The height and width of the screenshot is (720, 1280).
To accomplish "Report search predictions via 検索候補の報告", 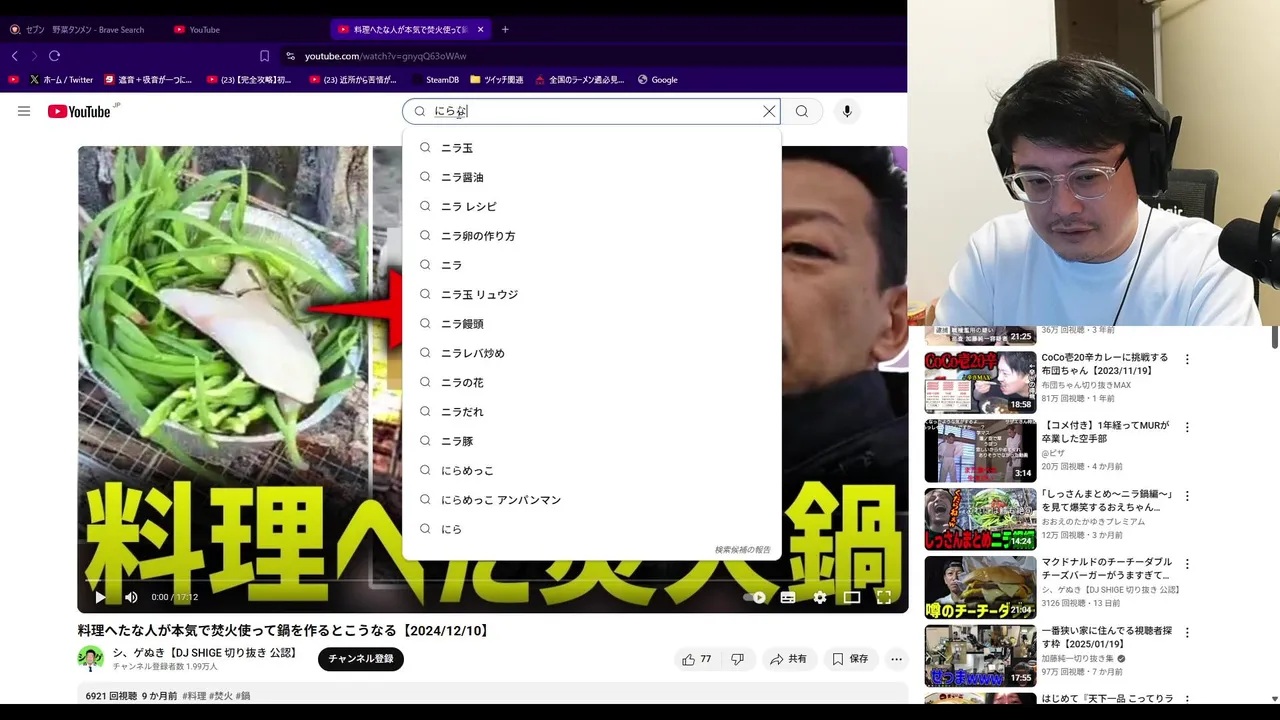I will 742,550.
